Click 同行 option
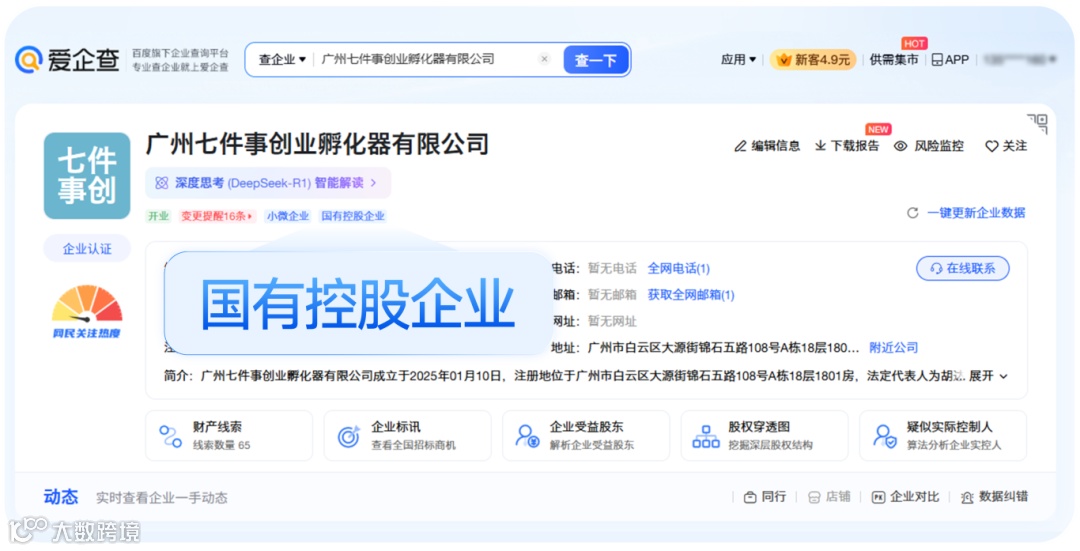The width and height of the screenshot is (1080, 551). (x=765, y=497)
